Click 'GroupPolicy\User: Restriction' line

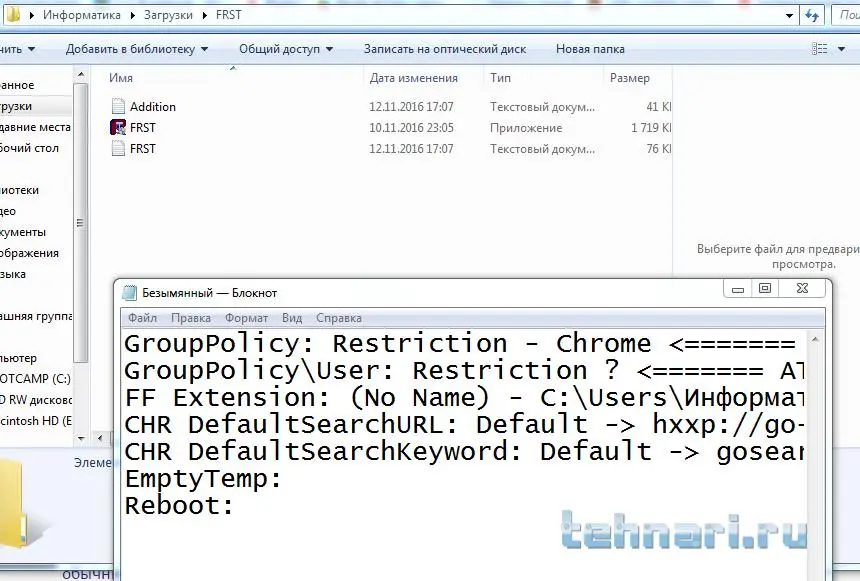[464, 371]
